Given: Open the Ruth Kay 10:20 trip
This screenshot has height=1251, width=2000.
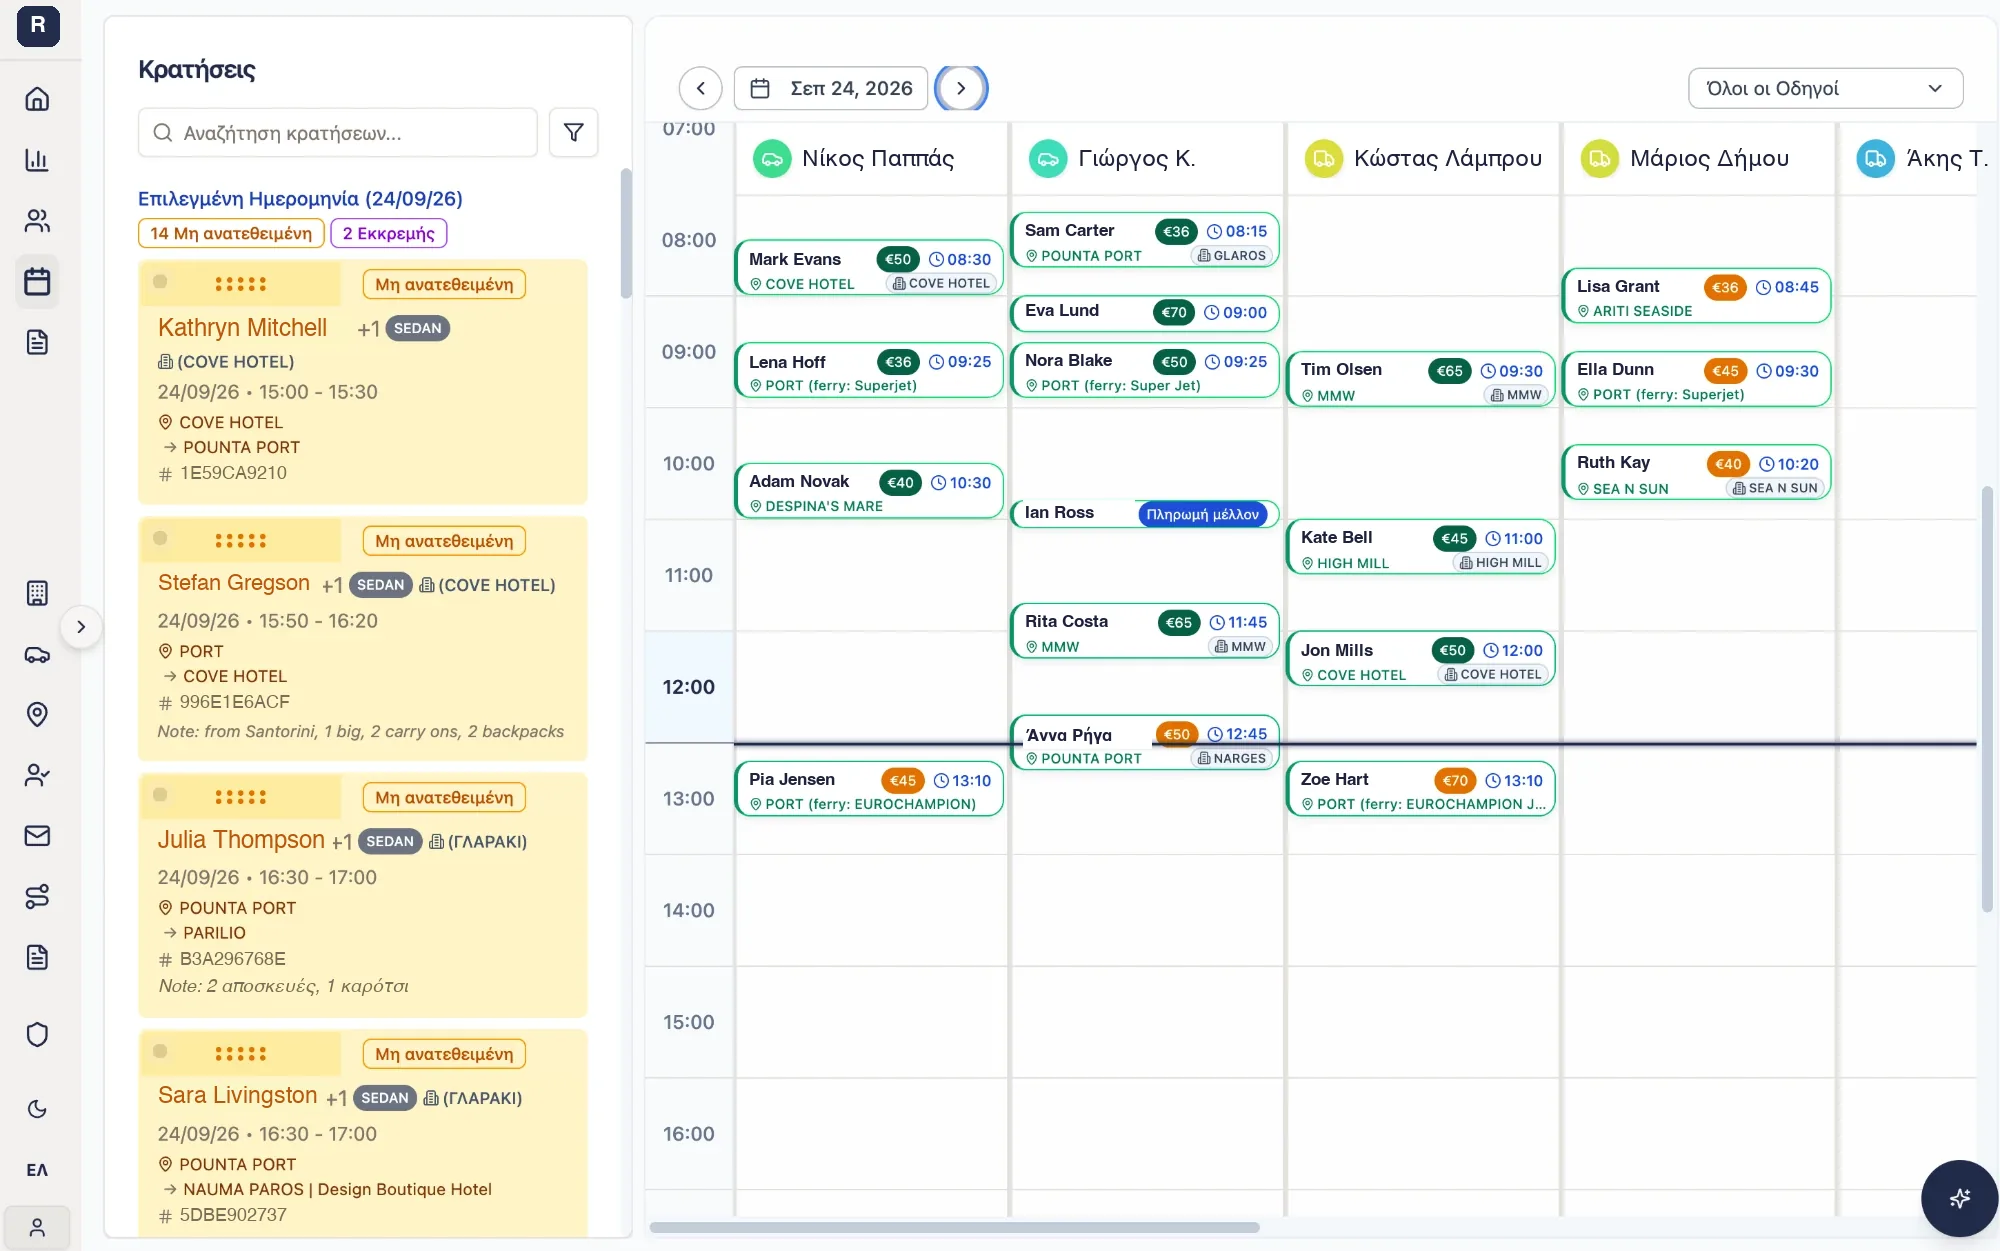Looking at the screenshot, I should pos(1697,473).
